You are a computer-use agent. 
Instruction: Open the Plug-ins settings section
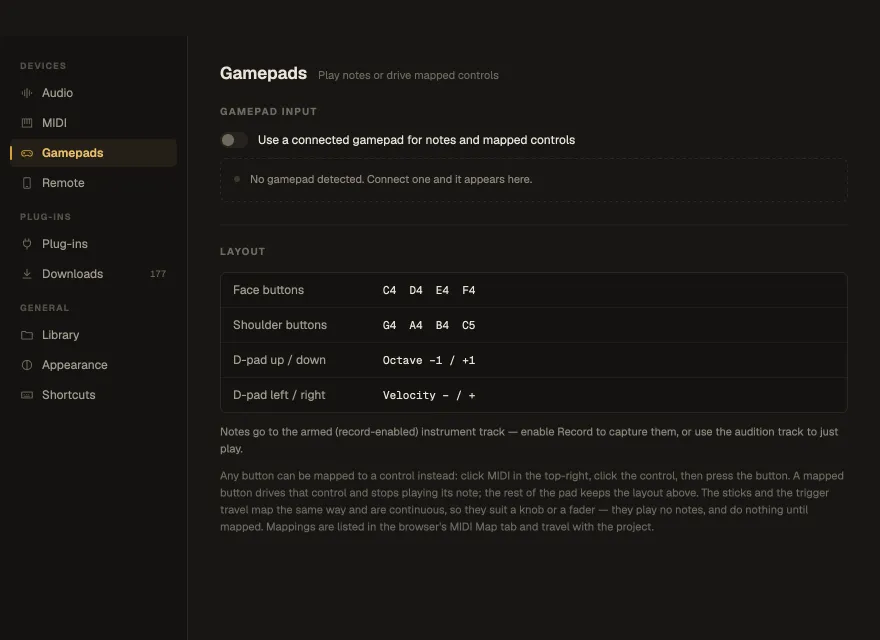tap(94, 244)
